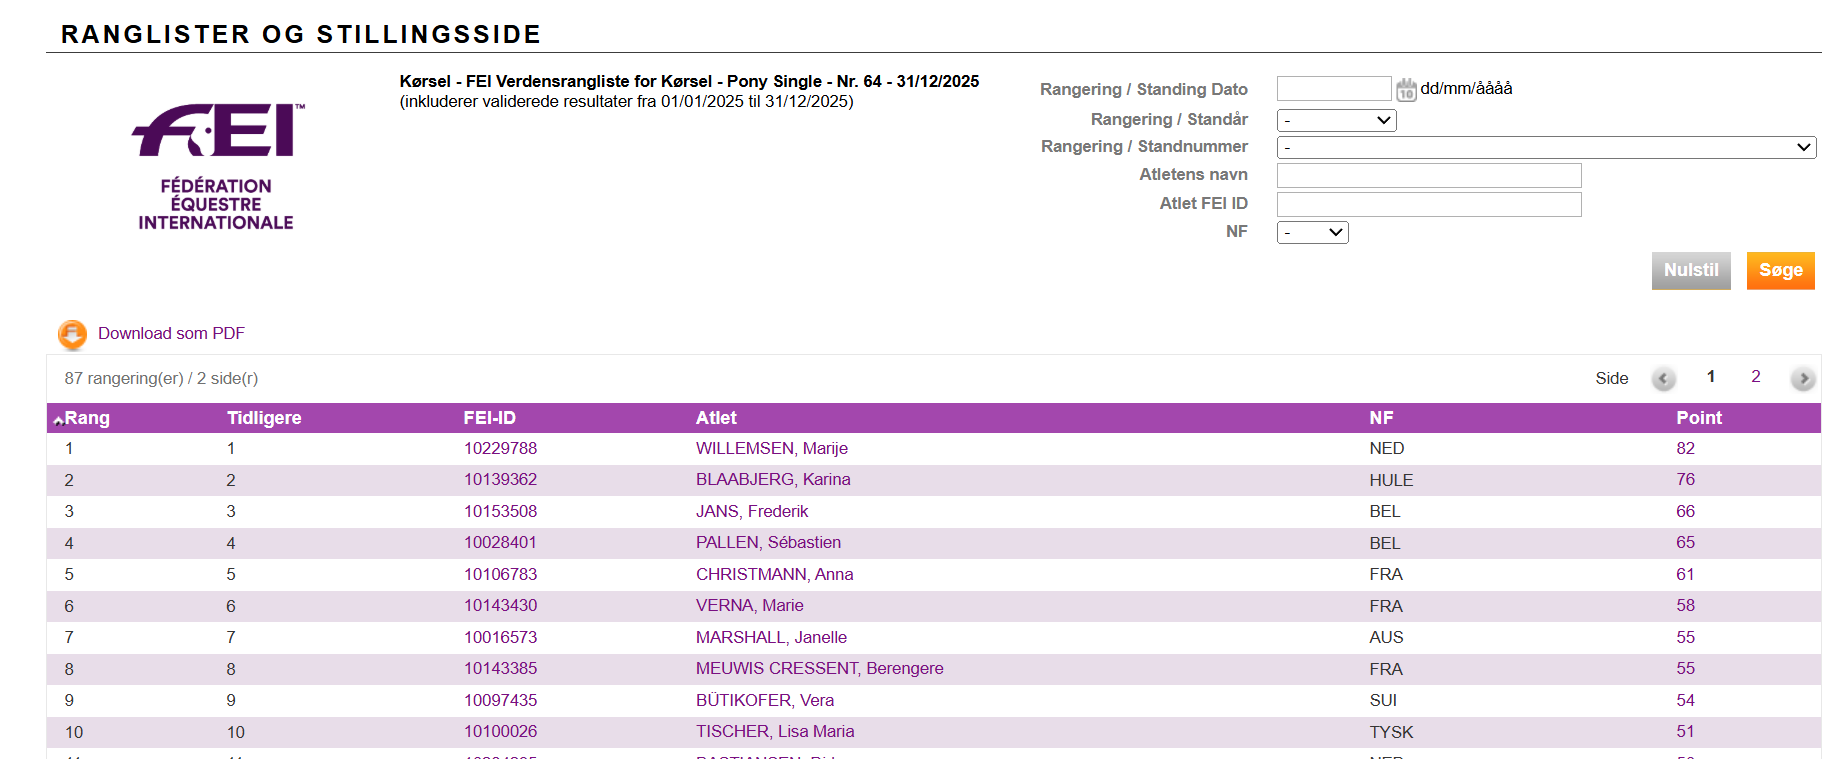Screen dimensions: 1826x759
Task: Expand the NF country dropdown
Action: (1312, 233)
